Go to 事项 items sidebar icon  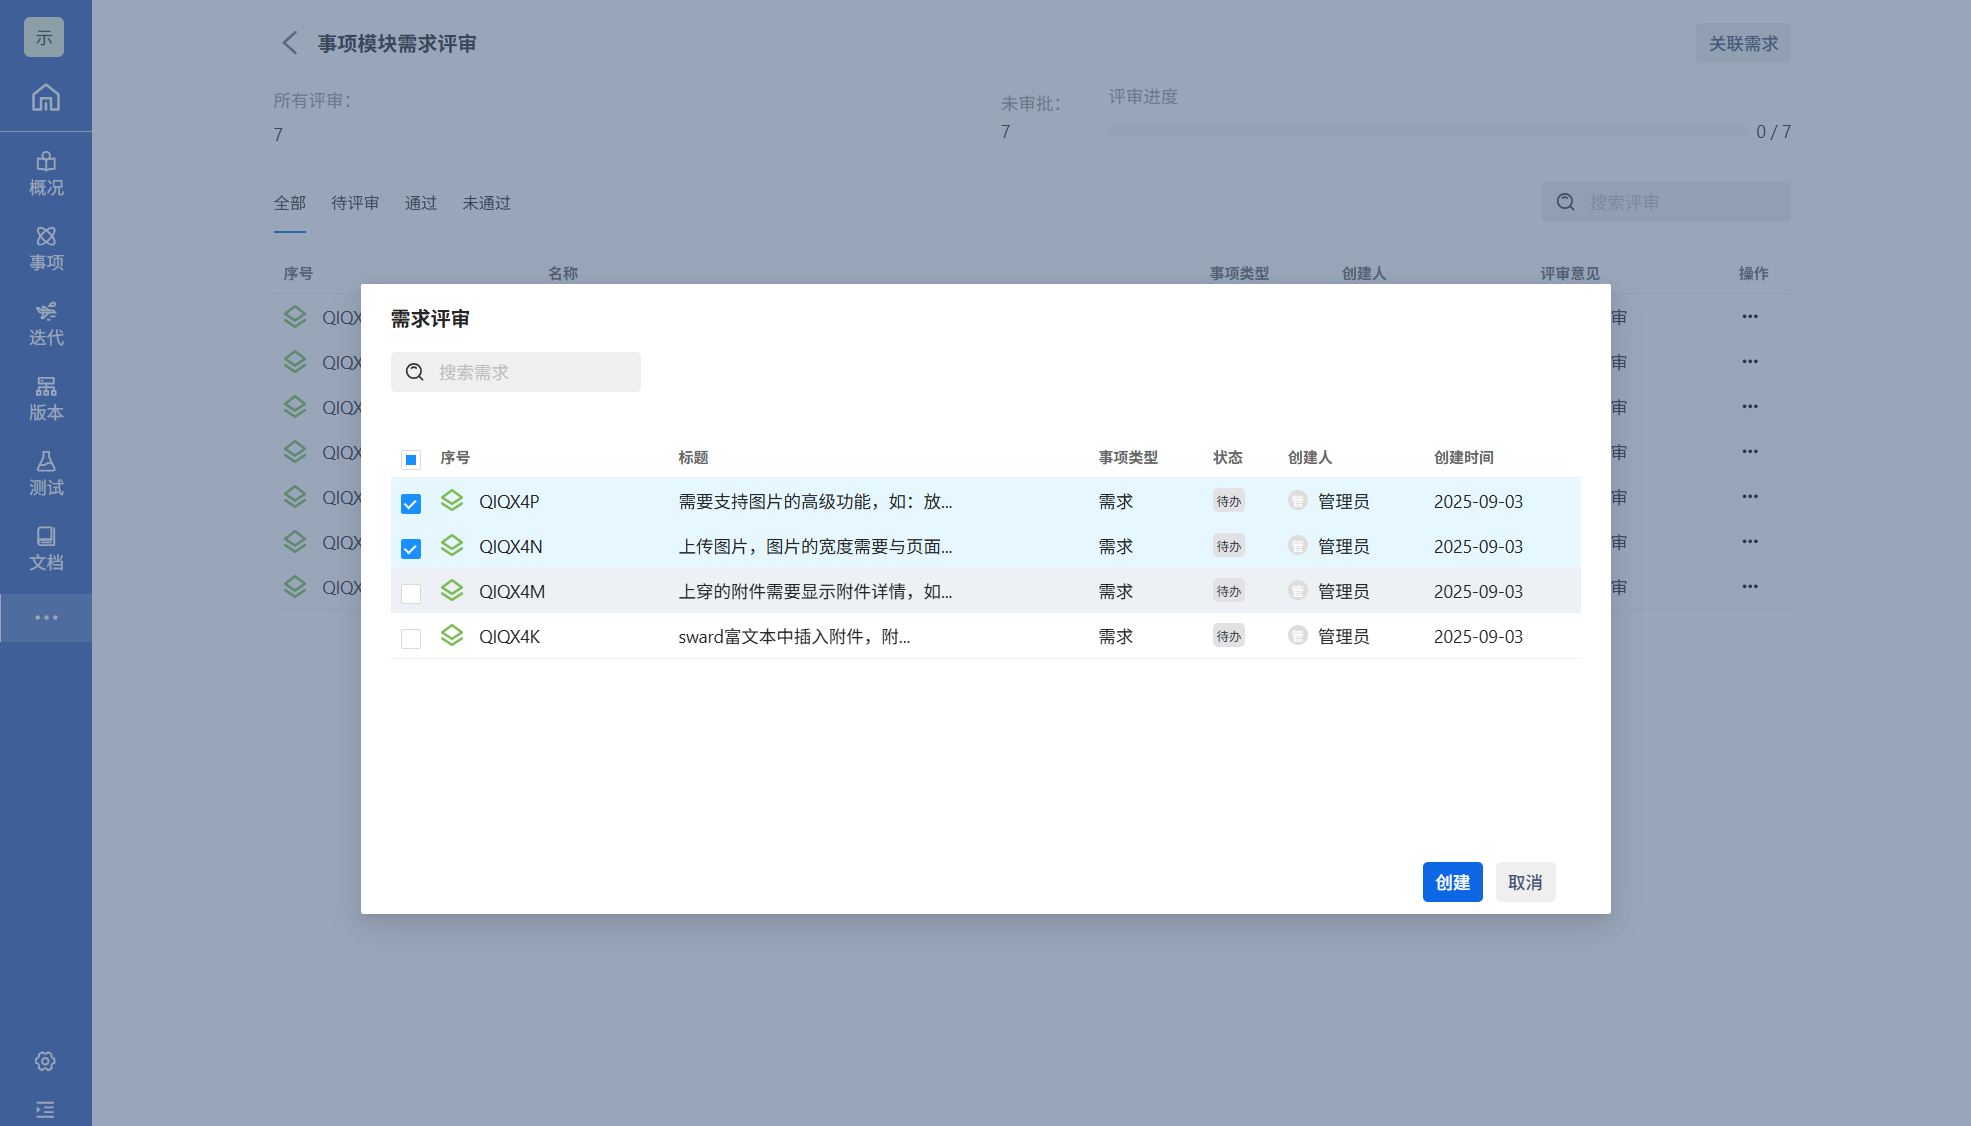point(46,249)
